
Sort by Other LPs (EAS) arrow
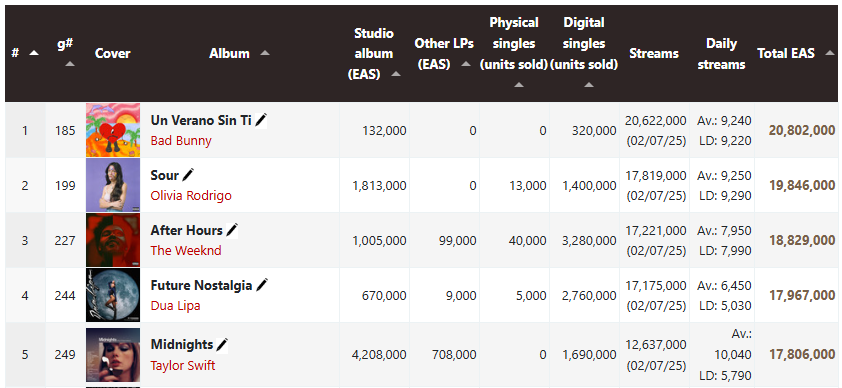466,64
